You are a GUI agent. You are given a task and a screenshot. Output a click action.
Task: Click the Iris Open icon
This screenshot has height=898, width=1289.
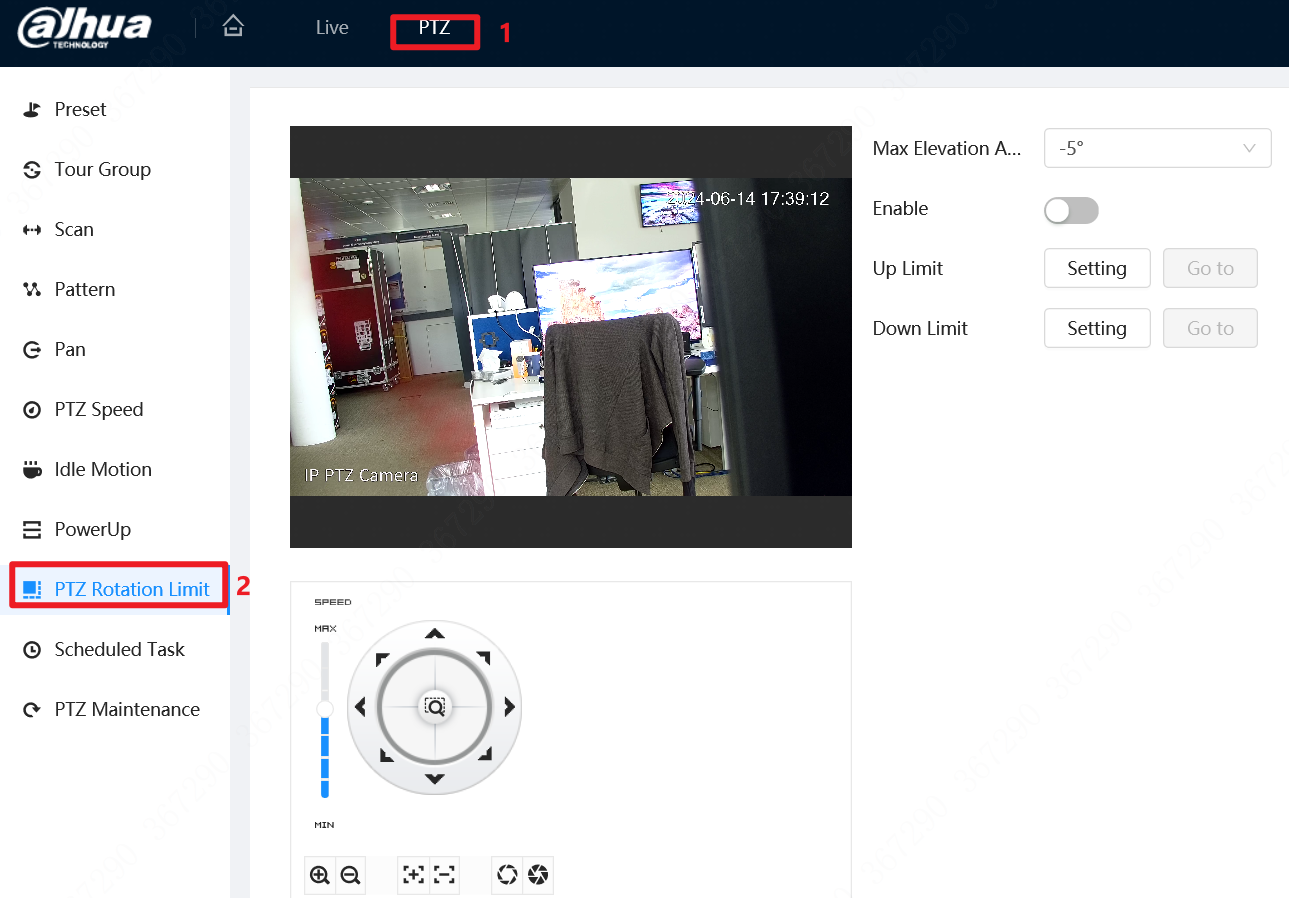(x=507, y=875)
